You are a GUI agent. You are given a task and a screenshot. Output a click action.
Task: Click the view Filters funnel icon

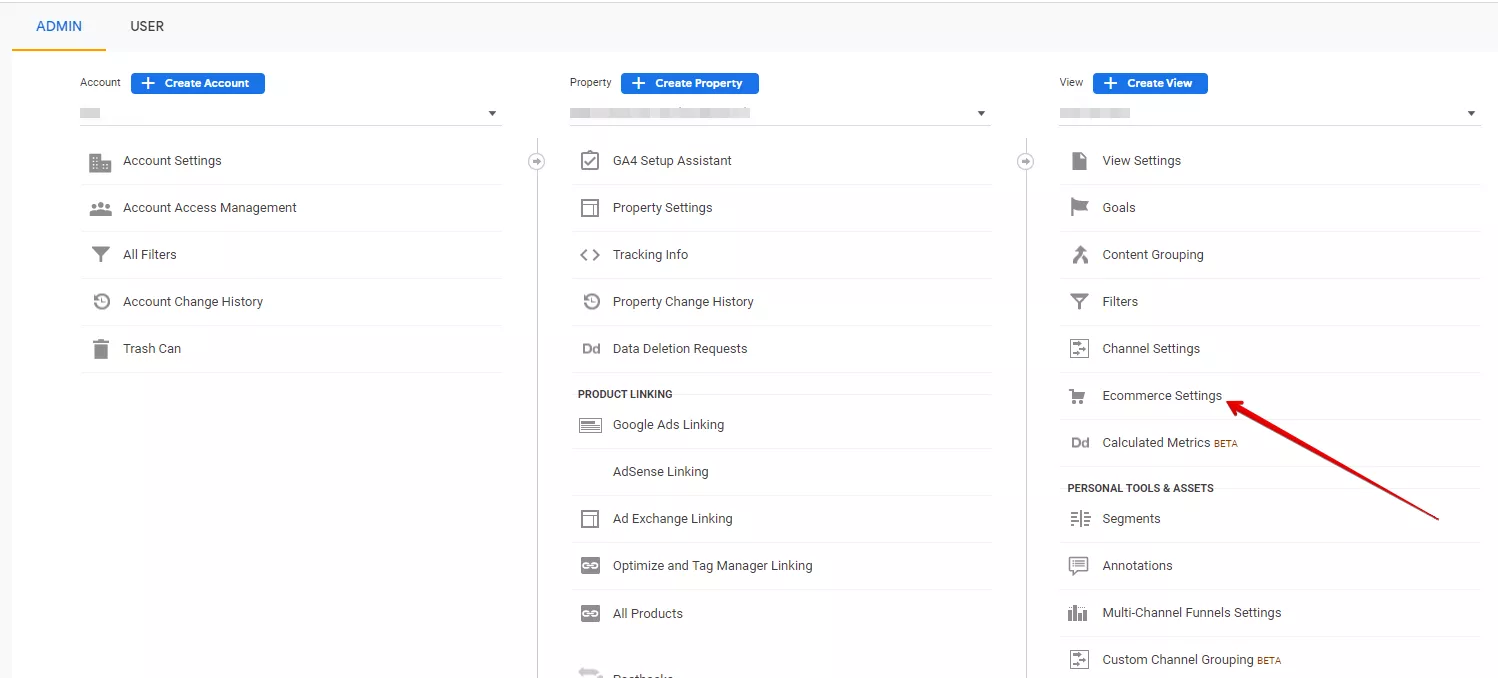(x=1079, y=302)
